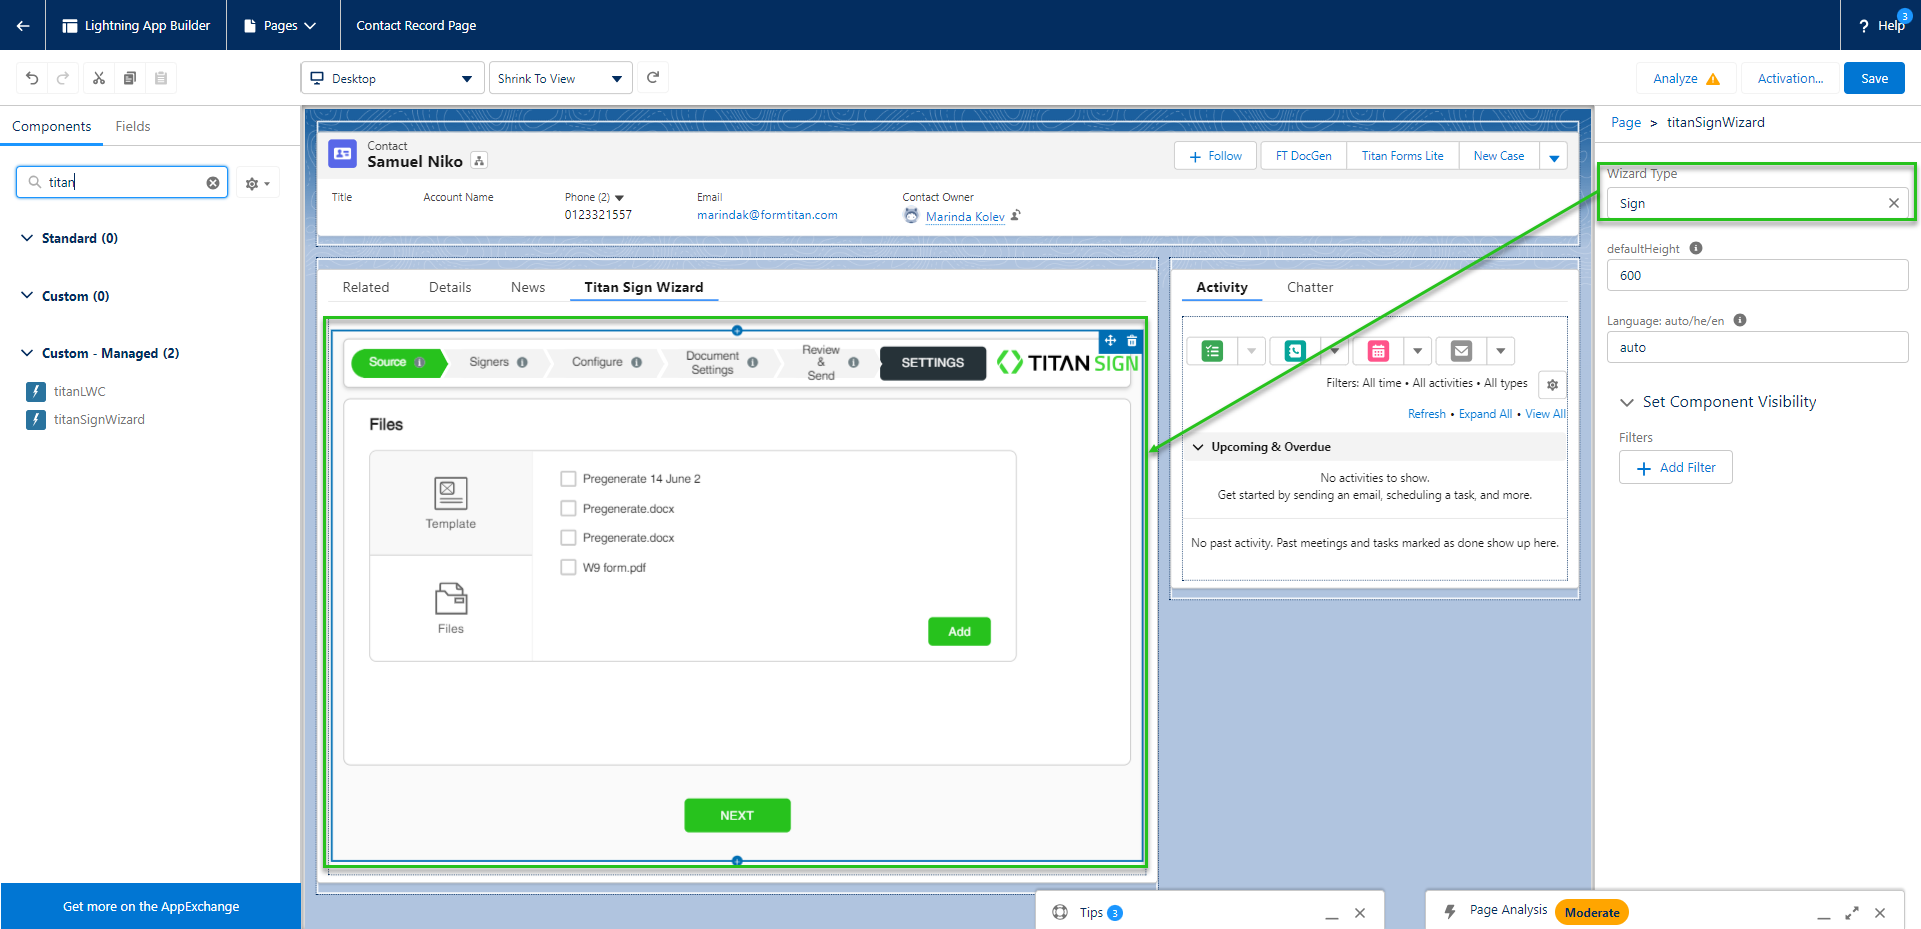Viewport: 1921px width, 929px height.
Task: Click the Log a Call icon
Action: pos(1295,351)
